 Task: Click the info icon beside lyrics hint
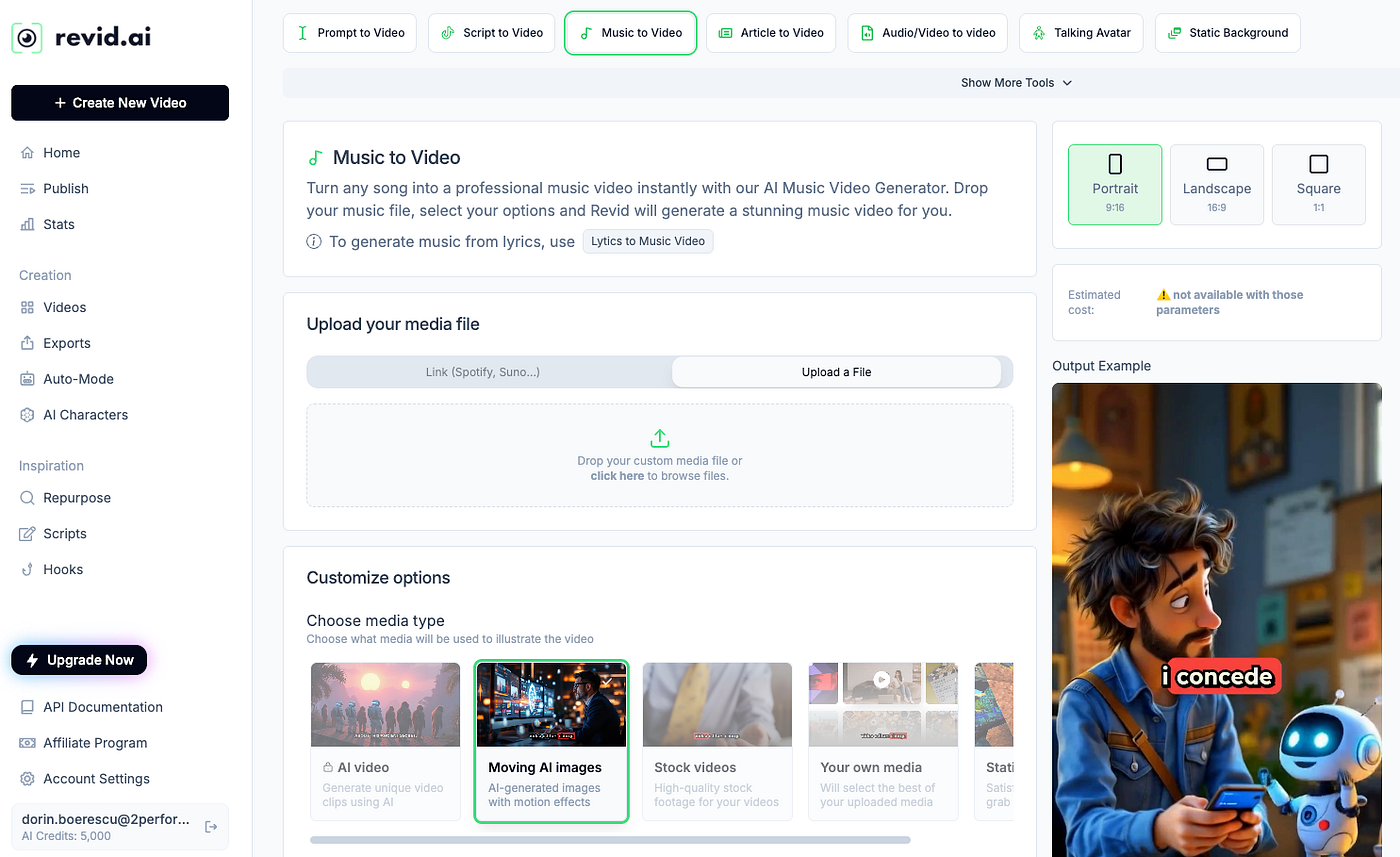click(x=314, y=241)
